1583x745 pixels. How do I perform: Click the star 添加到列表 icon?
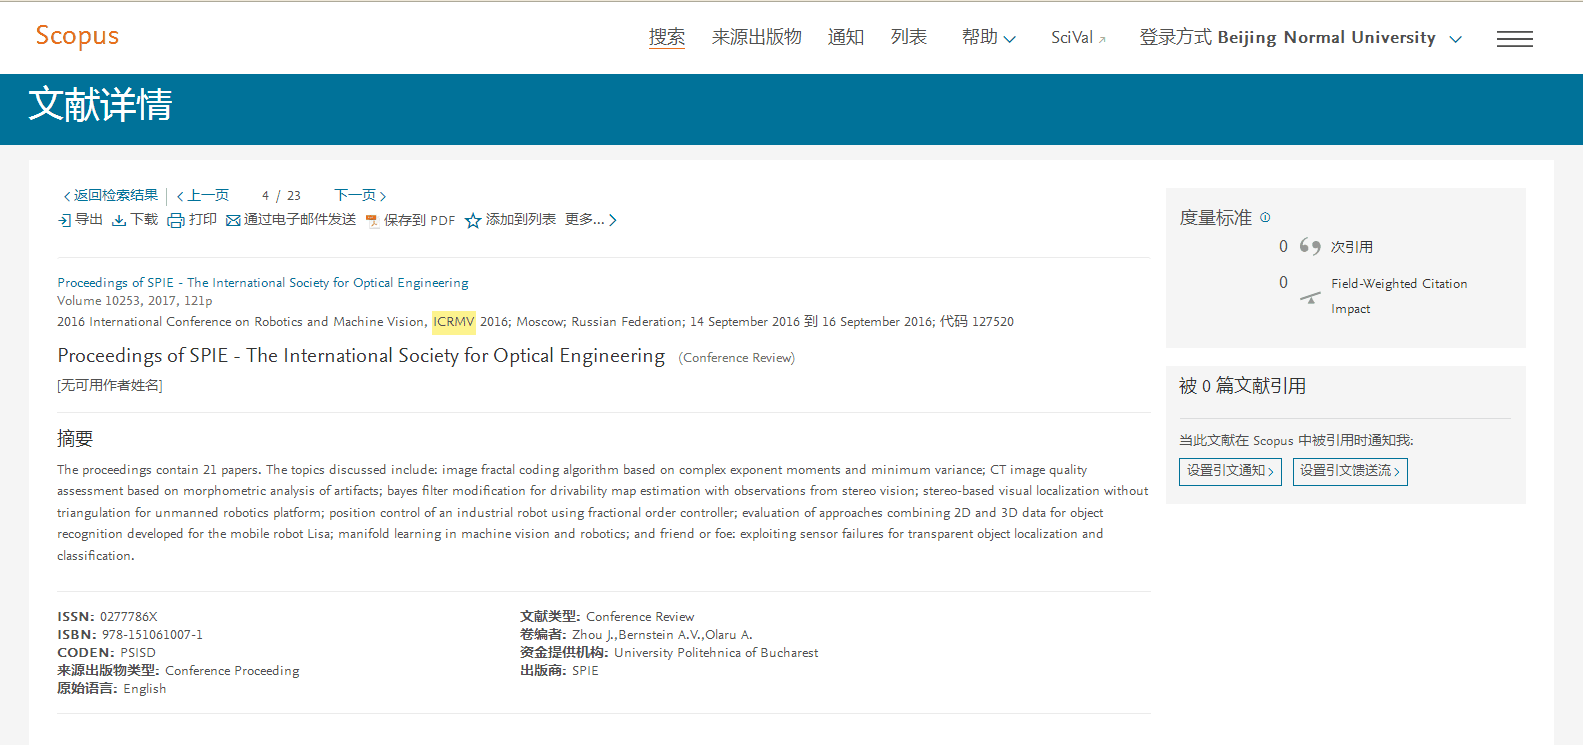[x=473, y=220]
